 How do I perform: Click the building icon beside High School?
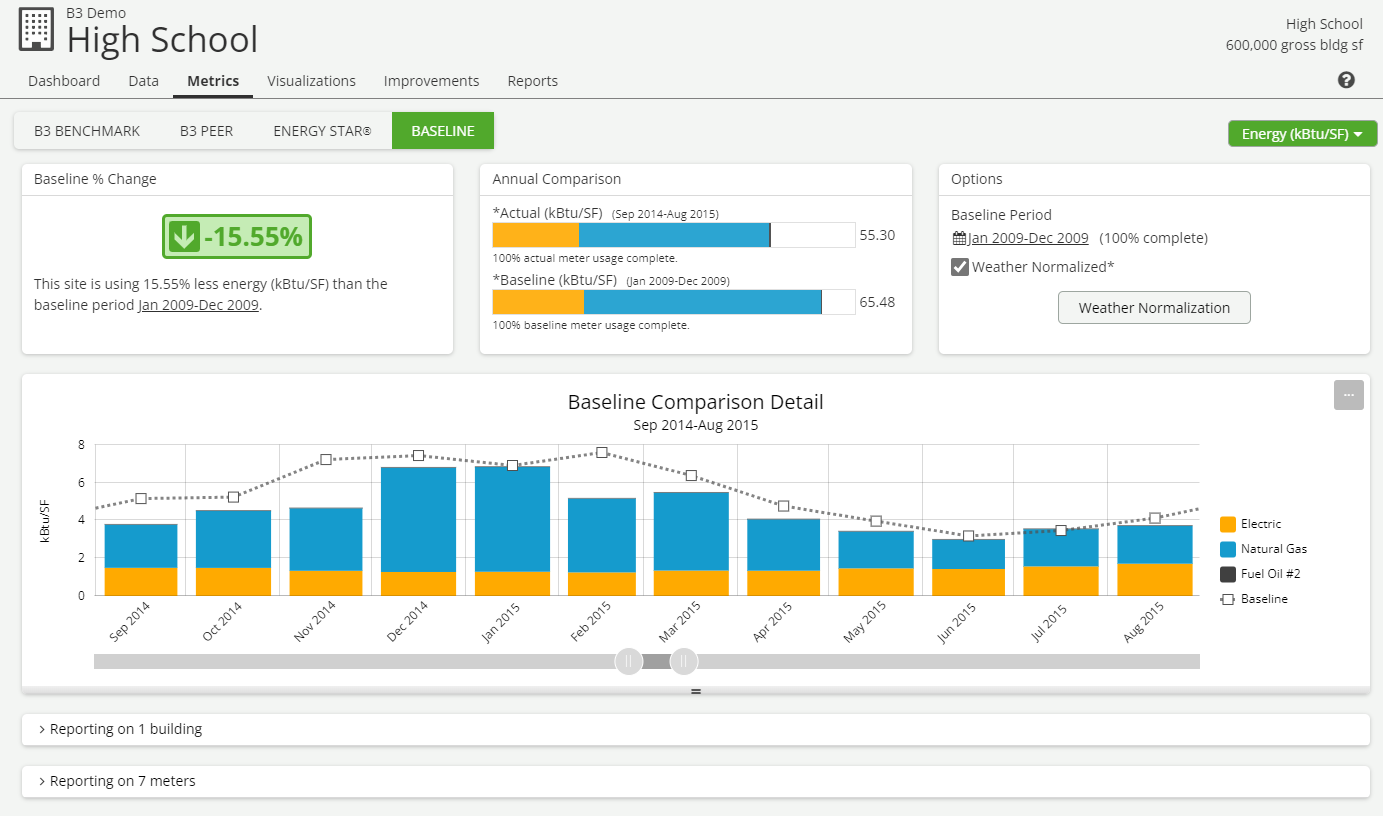37,30
